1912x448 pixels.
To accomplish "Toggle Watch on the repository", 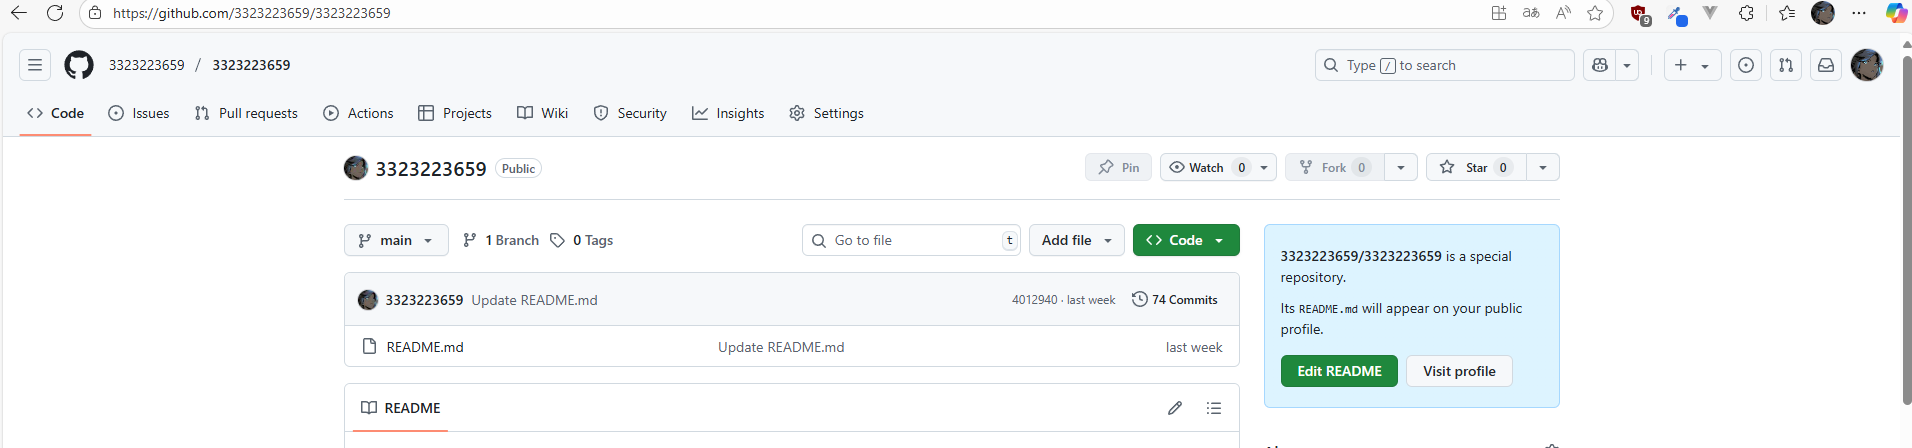I will click(x=1206, y=167).
